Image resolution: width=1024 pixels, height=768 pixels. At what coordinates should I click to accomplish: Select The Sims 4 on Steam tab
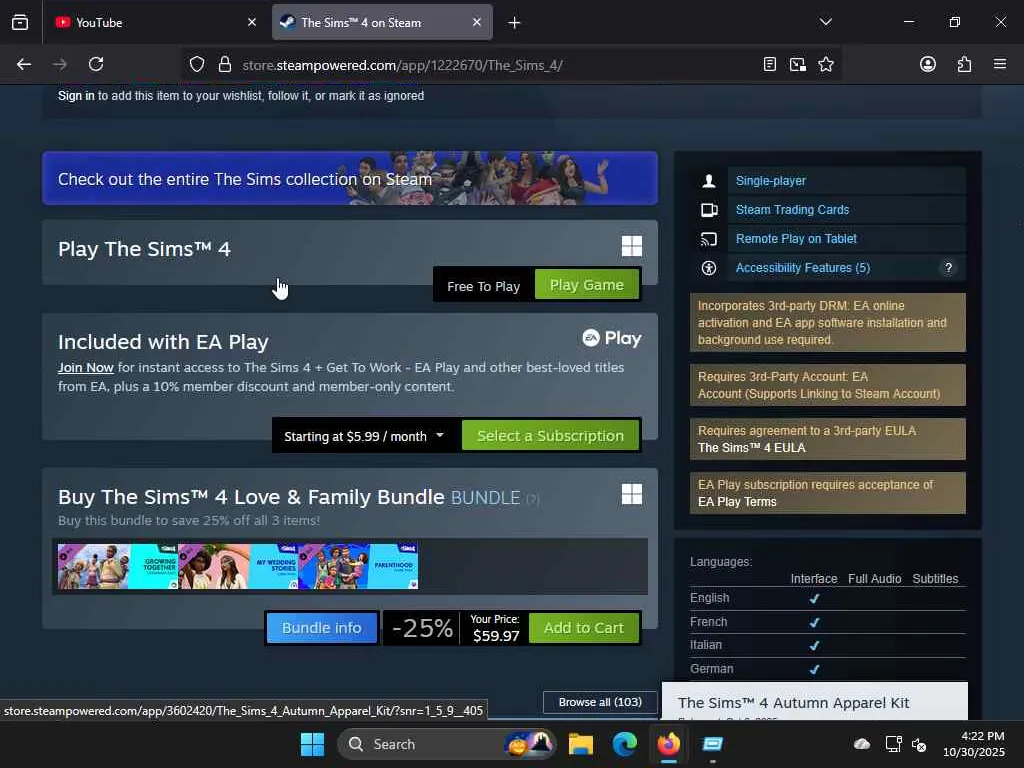click(x=382, y=22)
